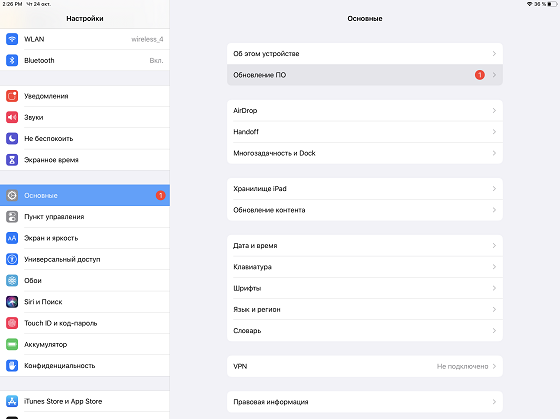
Task: Open the Уведомления notifications icon
Action: [x=12, y=96]
